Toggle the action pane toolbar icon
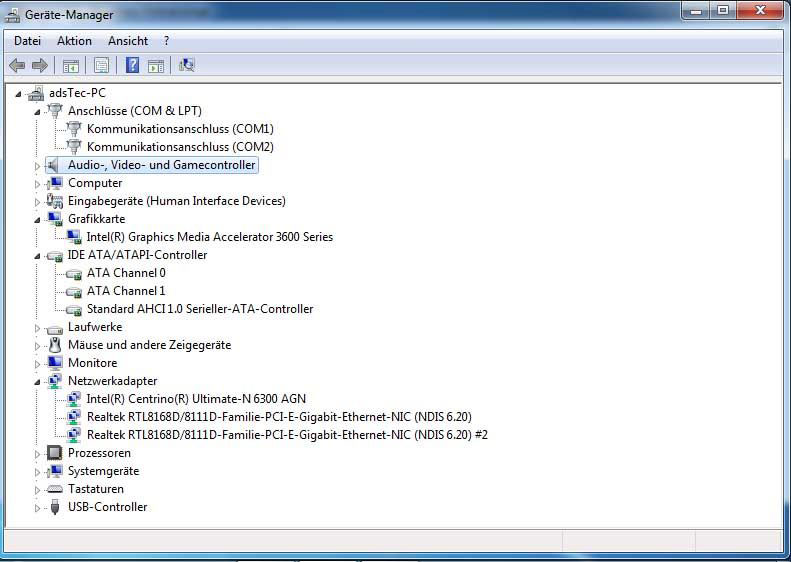 click(x=156, y=66)
